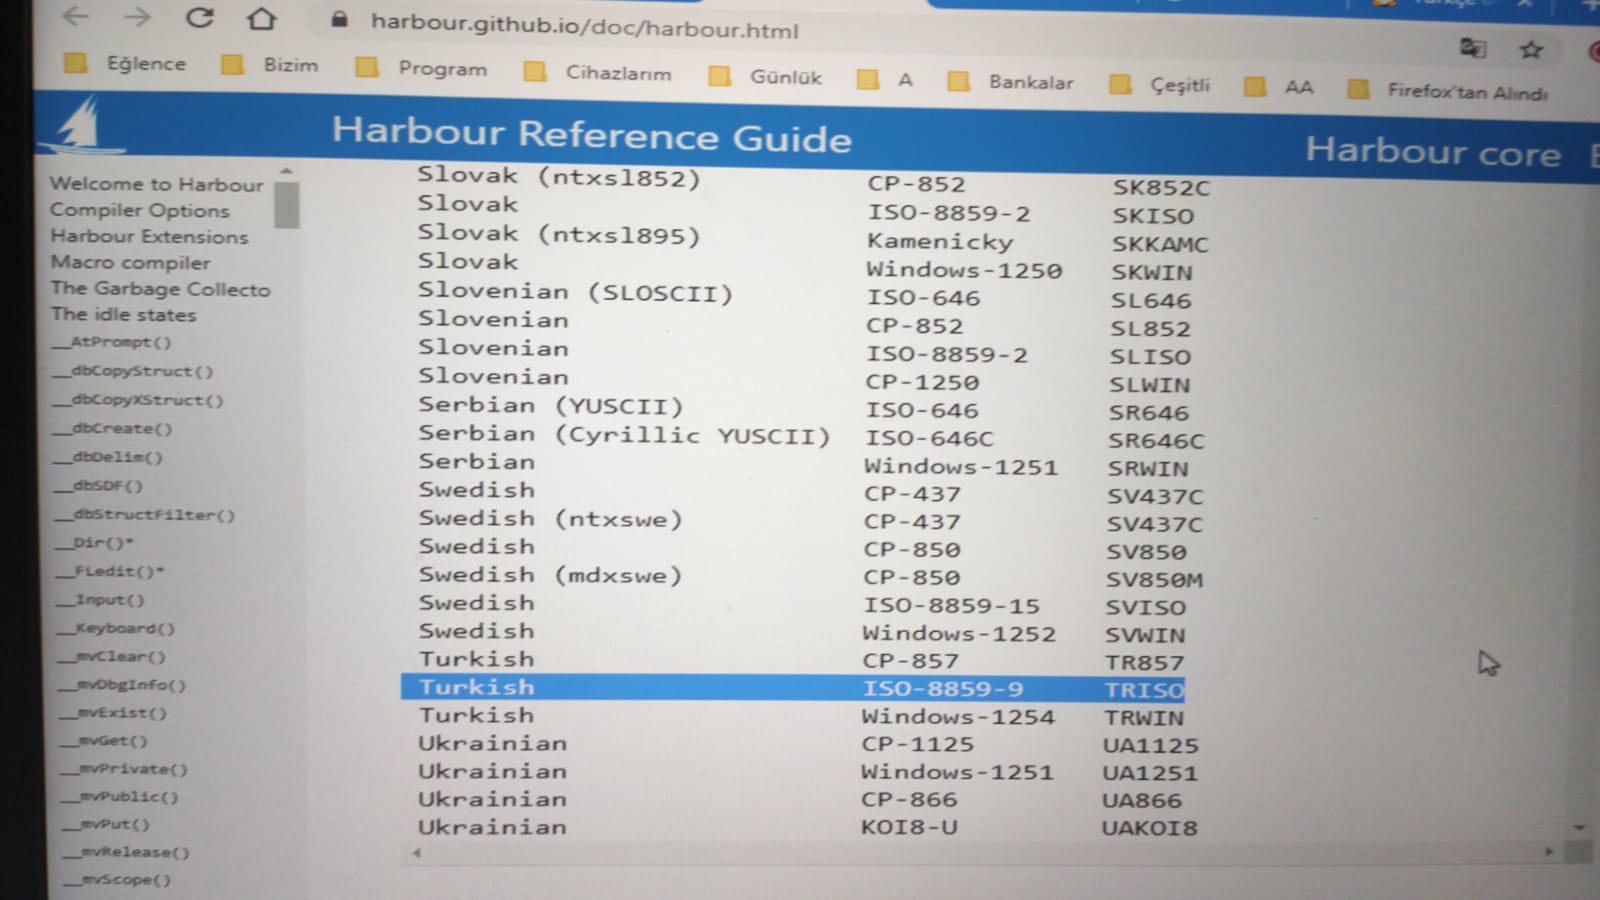Click the ISO-8859-9 encoding cell
This screenshot has width=1600, height=900.
pyautogui.click(x=943, y=689)
